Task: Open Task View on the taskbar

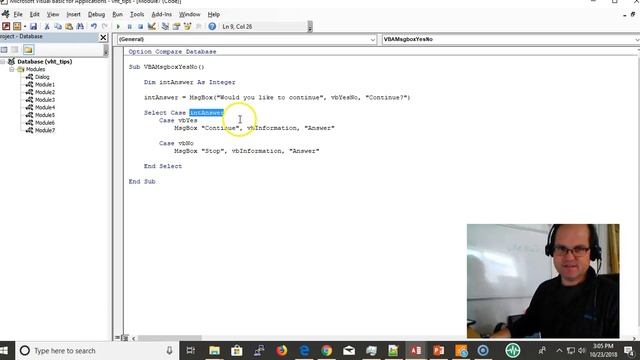Action: pos(191,351)
